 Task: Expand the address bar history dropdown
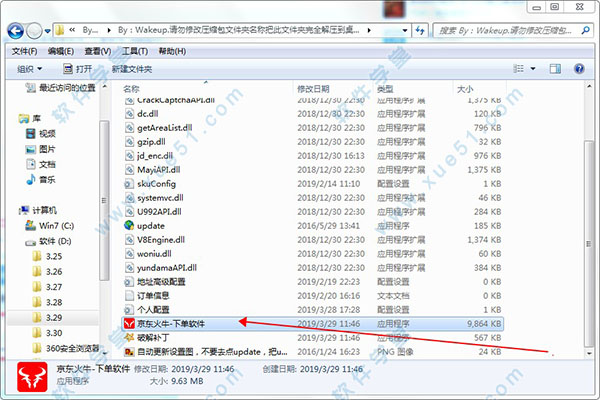pyautogui.click(x=404, y=30)
